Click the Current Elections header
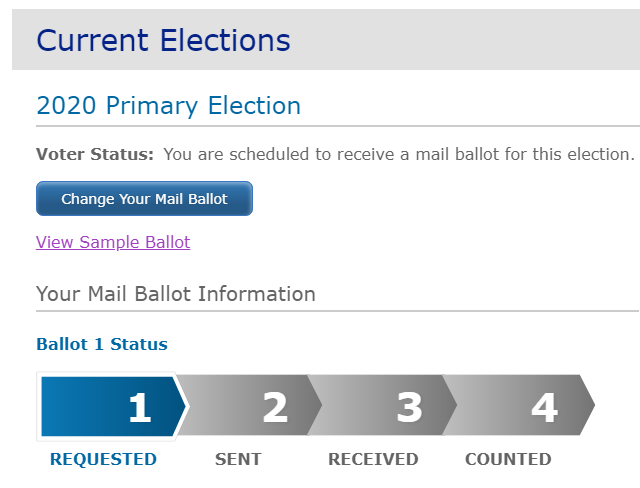 (163, 40)
